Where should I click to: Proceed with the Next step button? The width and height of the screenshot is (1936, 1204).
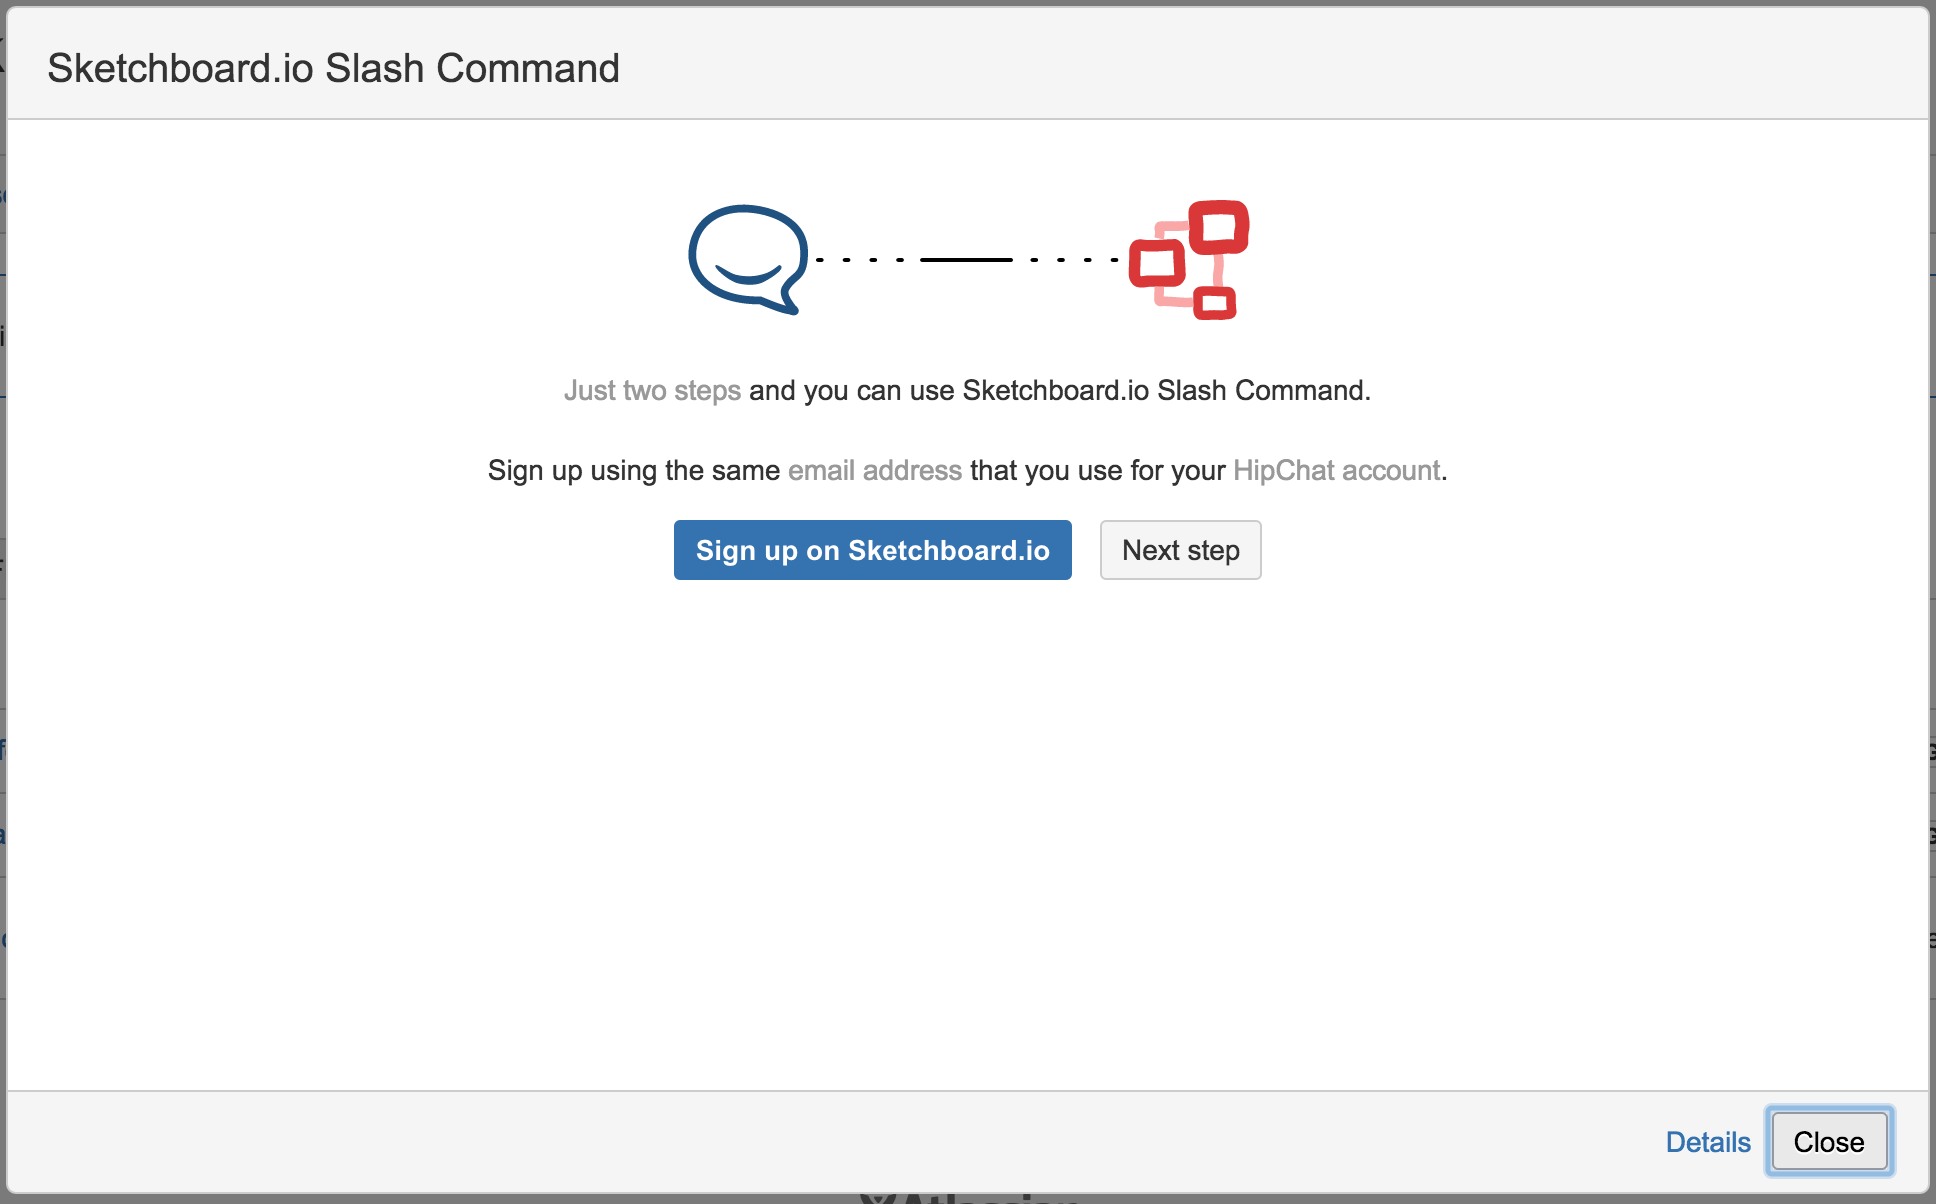click(1181, 550)
